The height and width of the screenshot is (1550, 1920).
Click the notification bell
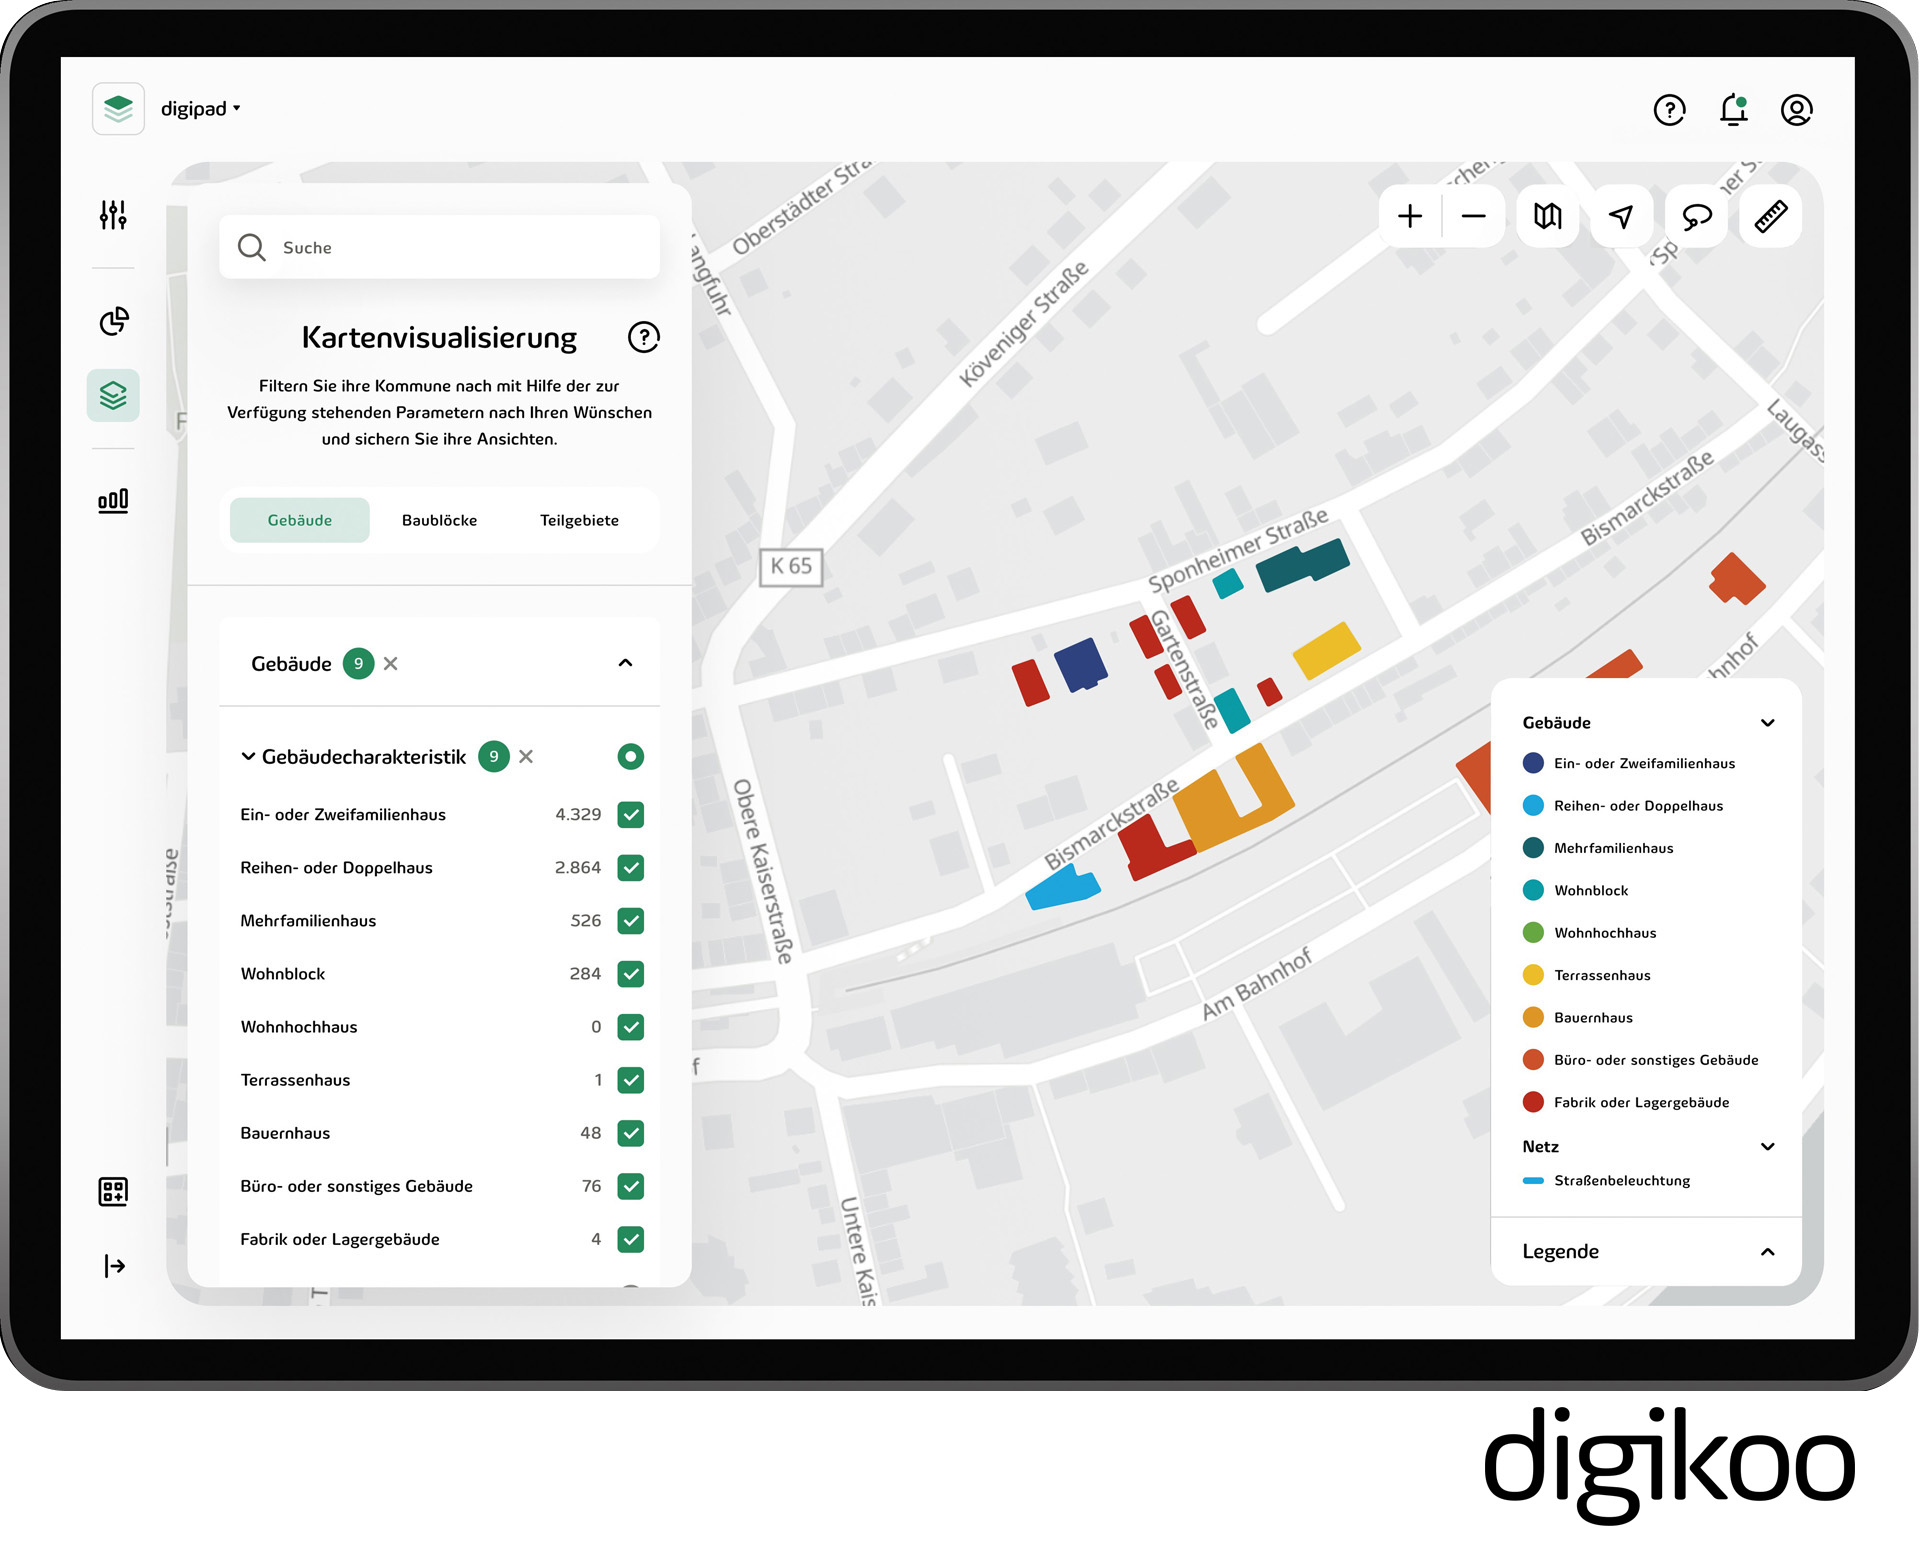pos(1733,110)
